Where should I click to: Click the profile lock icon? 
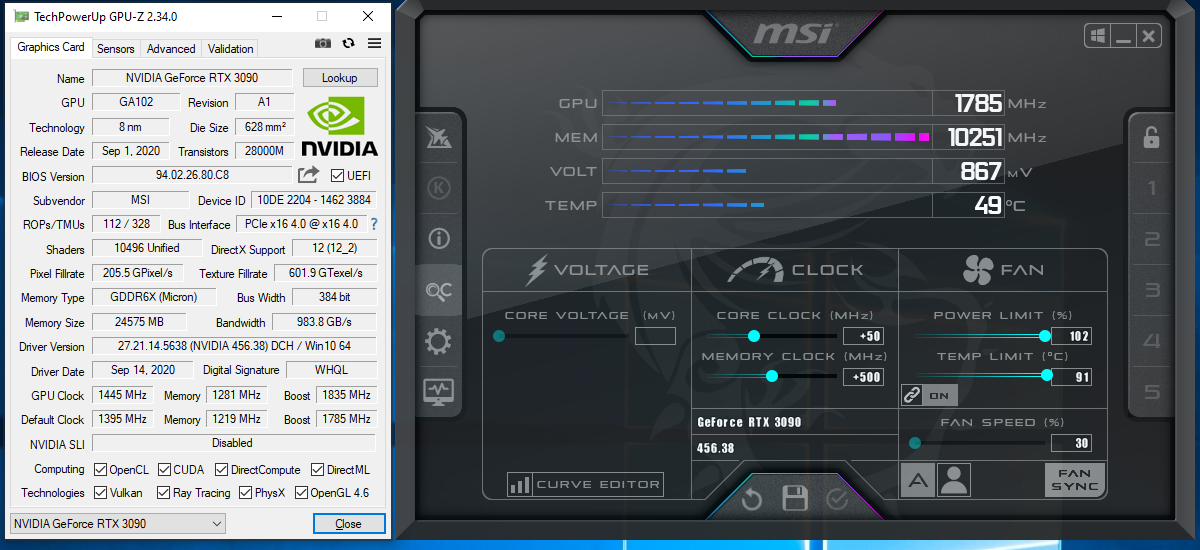[1151, 137]
